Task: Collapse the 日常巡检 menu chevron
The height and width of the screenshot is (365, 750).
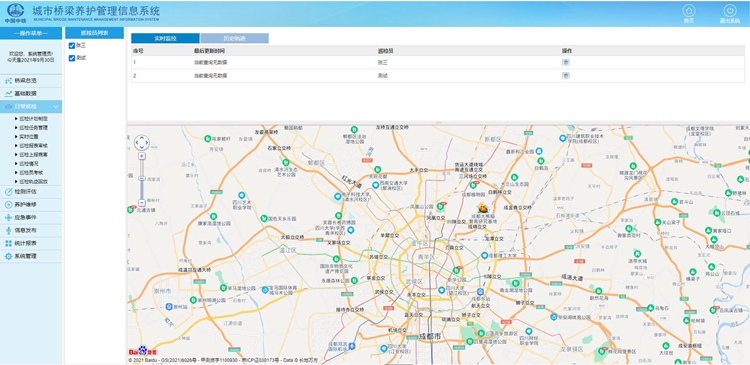Action: (x=56, y=106)
